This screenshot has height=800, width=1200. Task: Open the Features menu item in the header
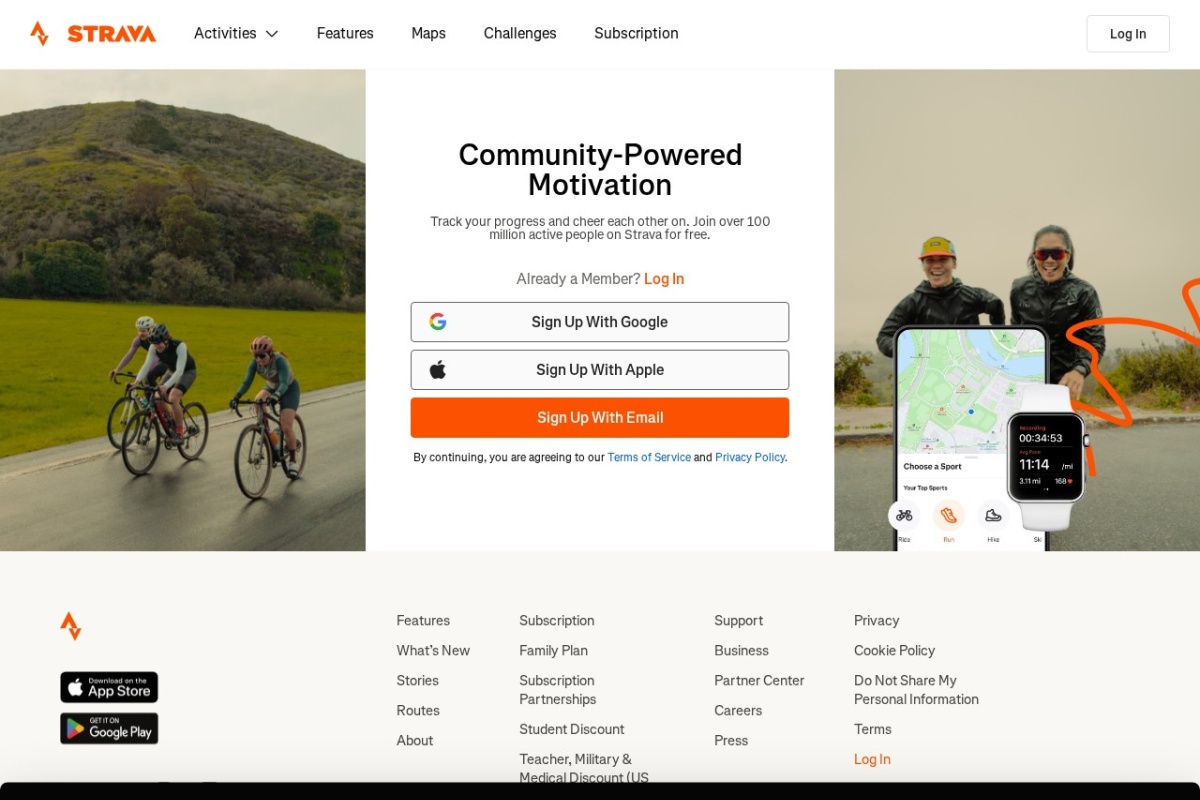pyautogui.click(x=345, y=33)
